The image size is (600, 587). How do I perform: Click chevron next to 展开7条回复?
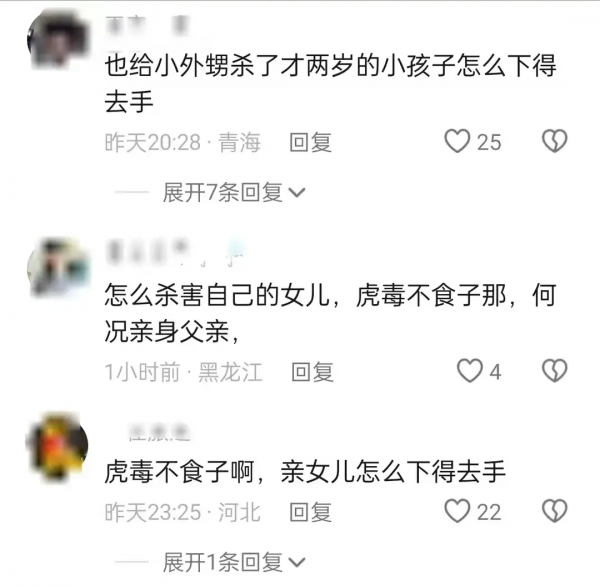tap(297, 192)
